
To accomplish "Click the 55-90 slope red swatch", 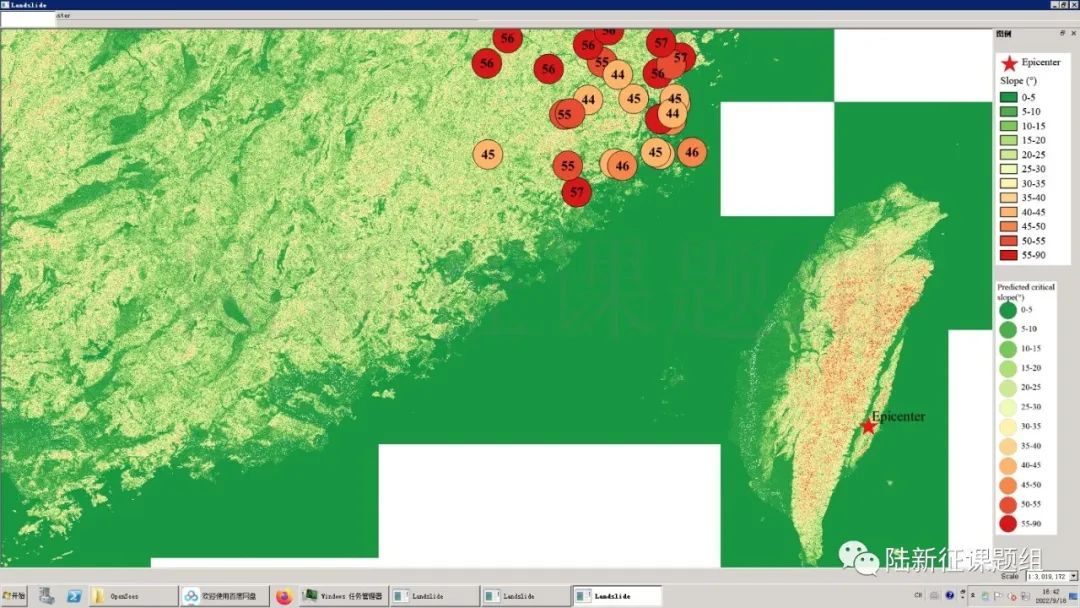I will point(1008,255).
